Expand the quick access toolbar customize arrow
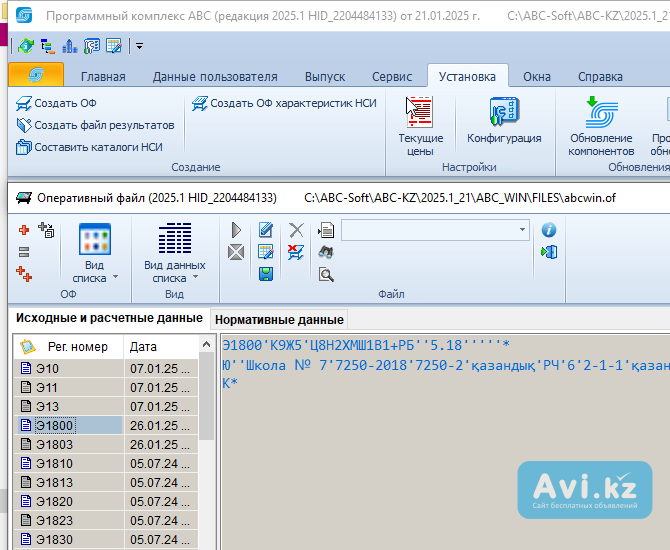Image resolution: width=670 pixels, height=550 pixels. point(139,46)
